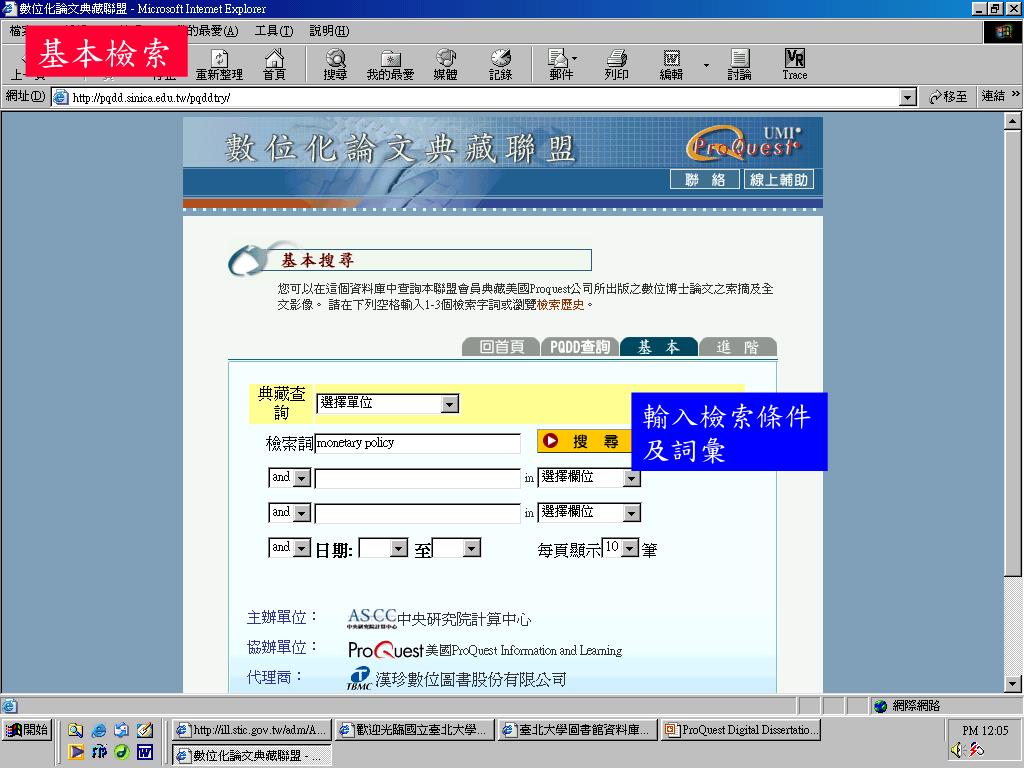
Task: Open the second 'and' boolean operator dropdown
Action: (x=289, y=512)
